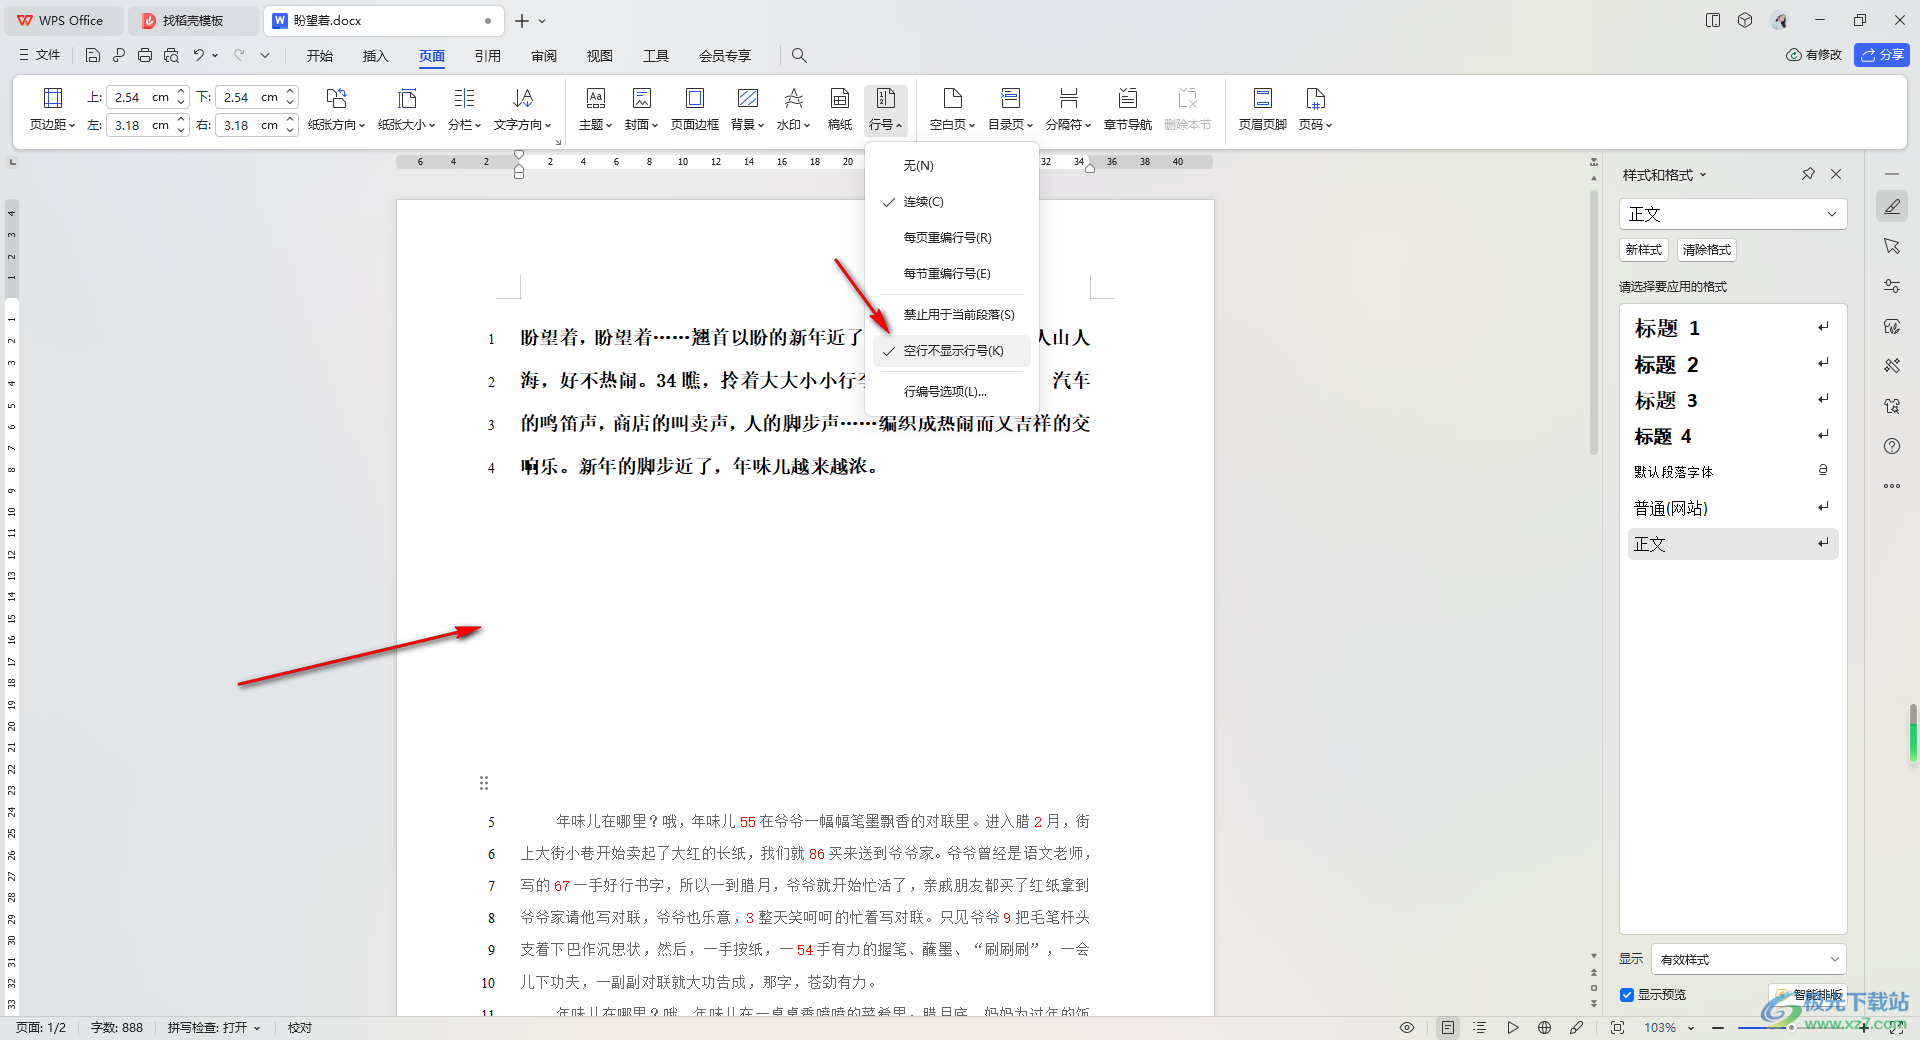Viewport: 1920px width, 1040px height.
Task: Click the Page Border icon
Action: point(694,109)
